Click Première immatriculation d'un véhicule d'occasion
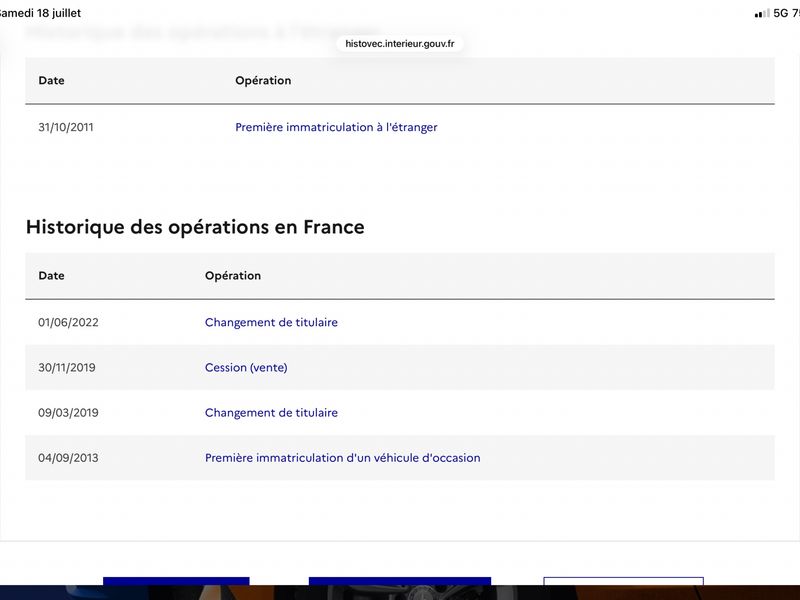 pos(342,458)
